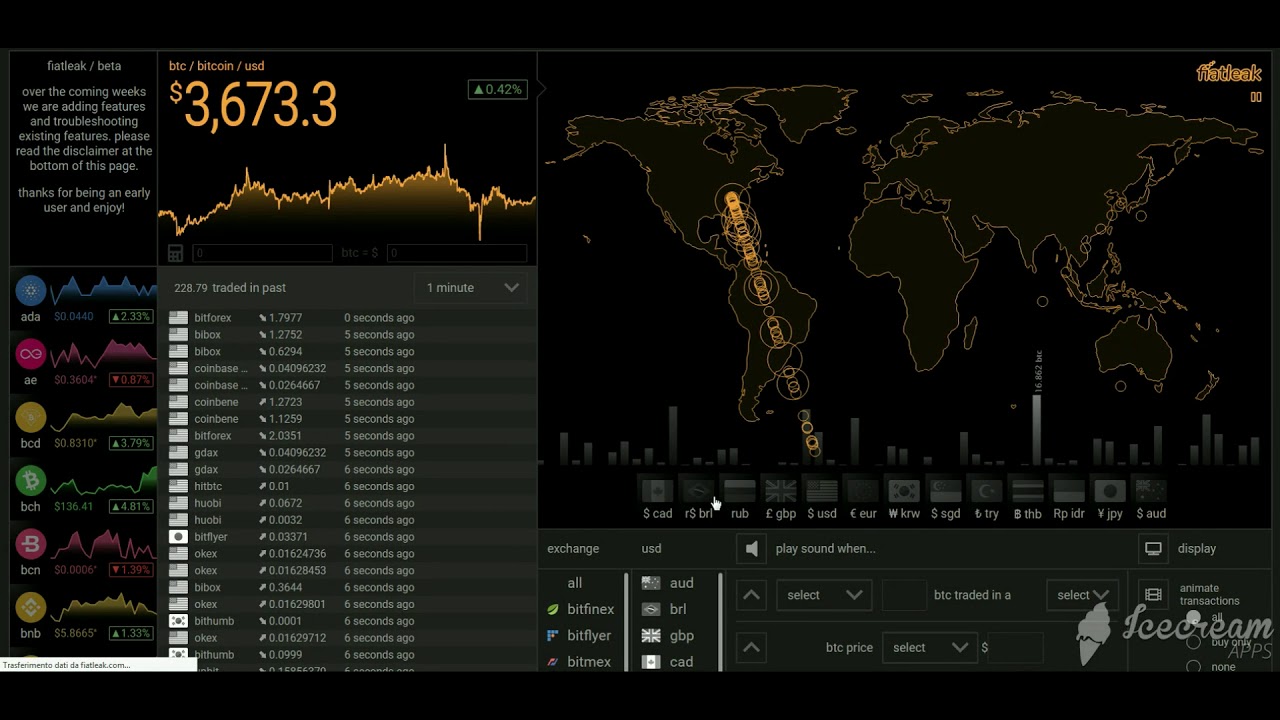The image size is (1280, 720).
Task: Click the 'exchange' column header
Action: click(573, 548)
